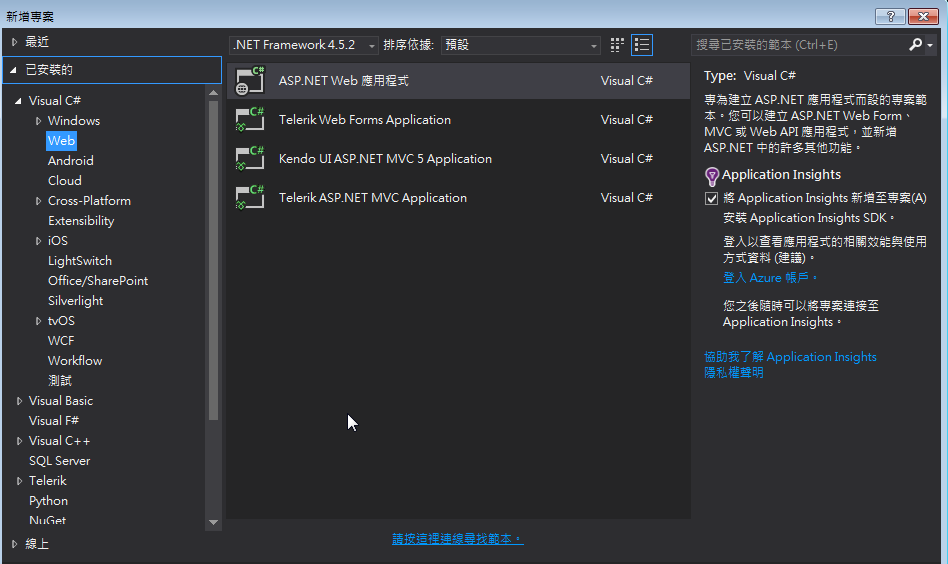Select the LightSwitch category

point(80,261)
